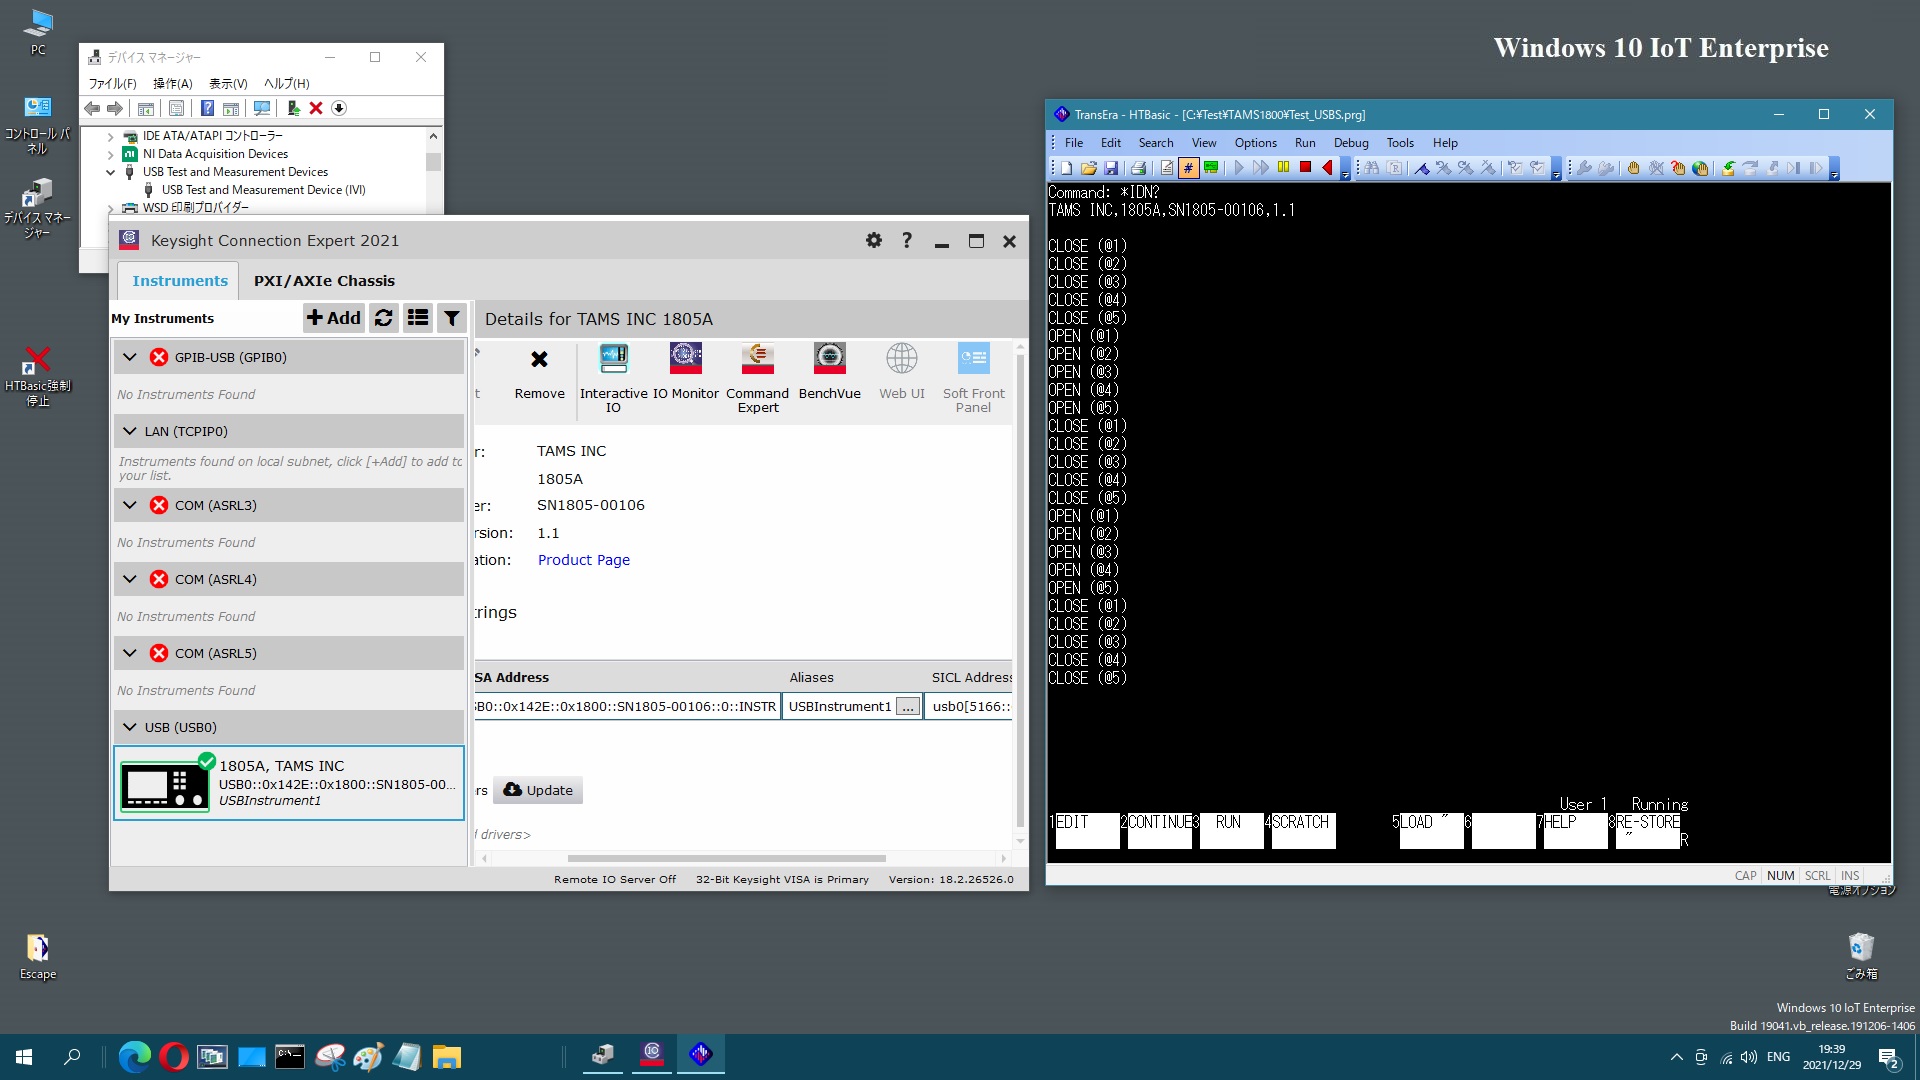The width and height of the screenshot is (1920, 1080).
Task: Click the Update drivers button
Action: pyautogui.click(x=538, y=790)
